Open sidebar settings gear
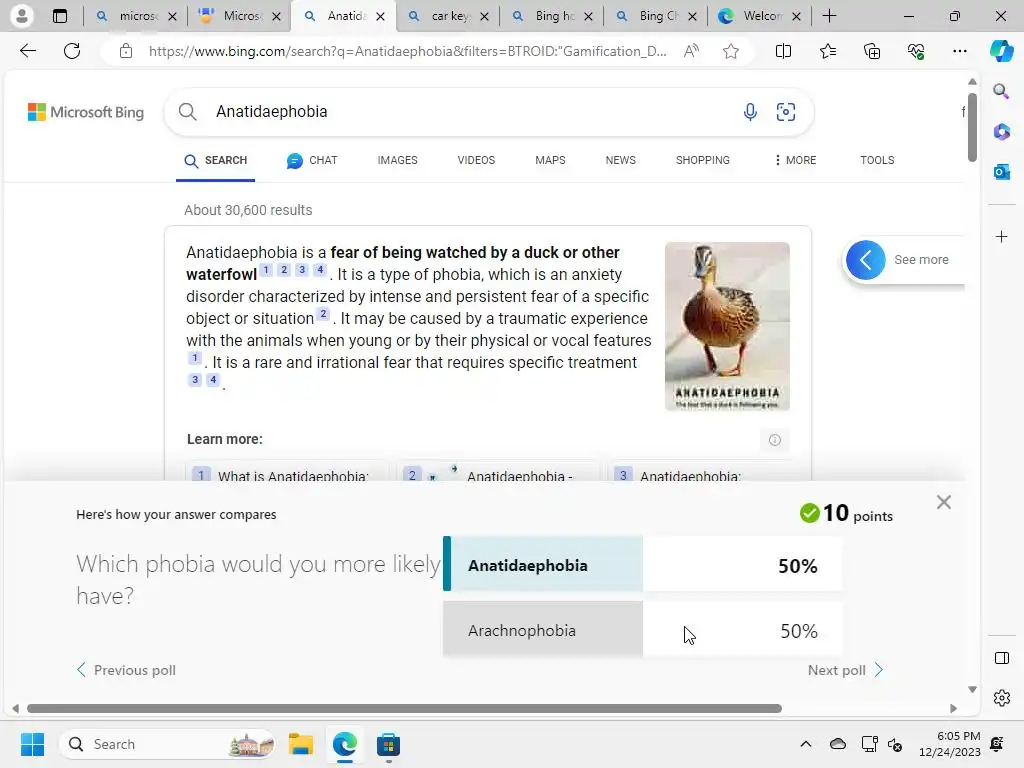Image resolution: width=1024 pixels, height=768 pixels. (1001, 698)
